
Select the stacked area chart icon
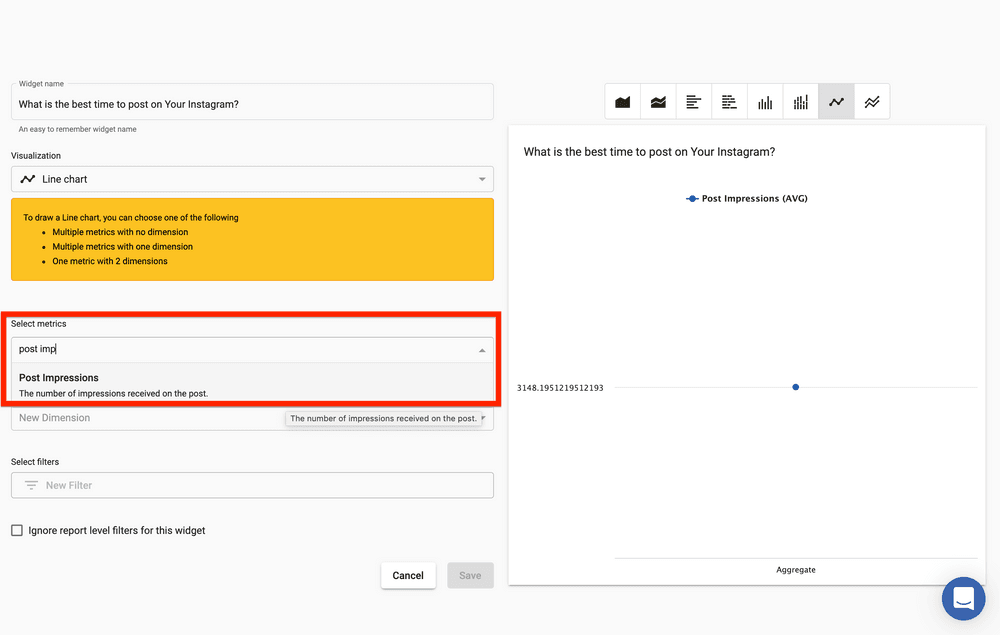(658, 102)
